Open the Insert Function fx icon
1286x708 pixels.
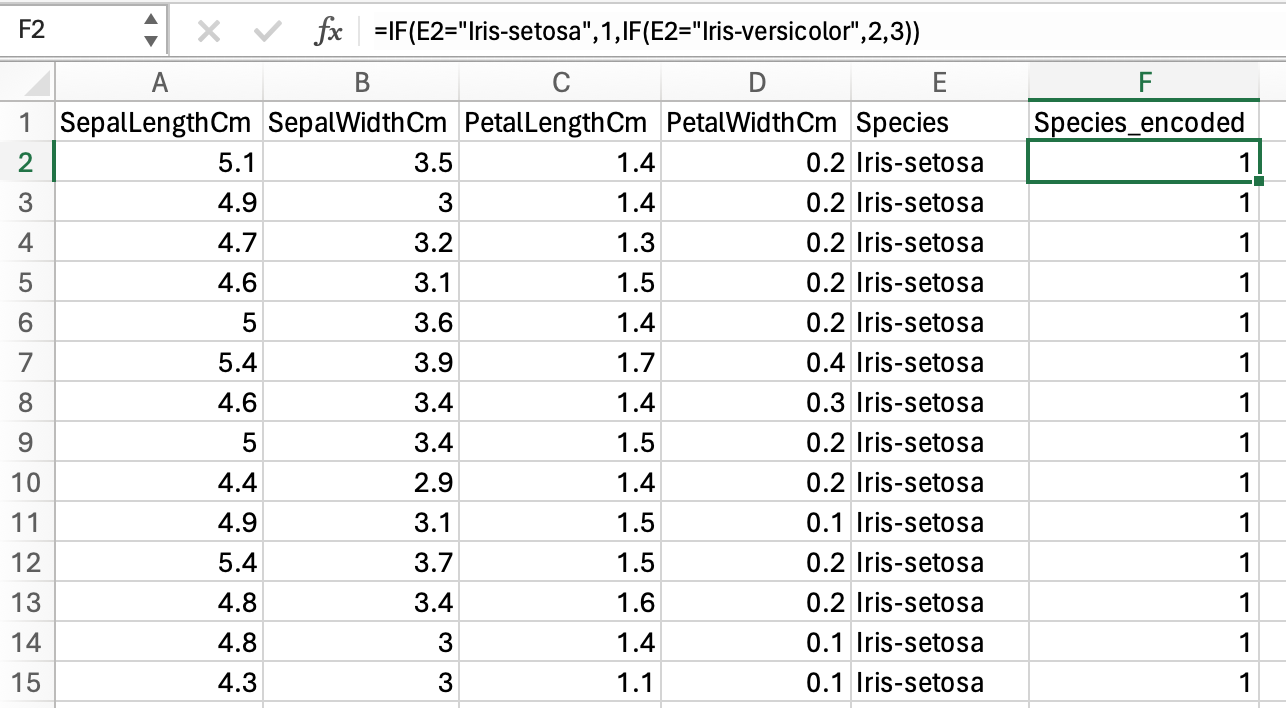[x=328, y=32]
